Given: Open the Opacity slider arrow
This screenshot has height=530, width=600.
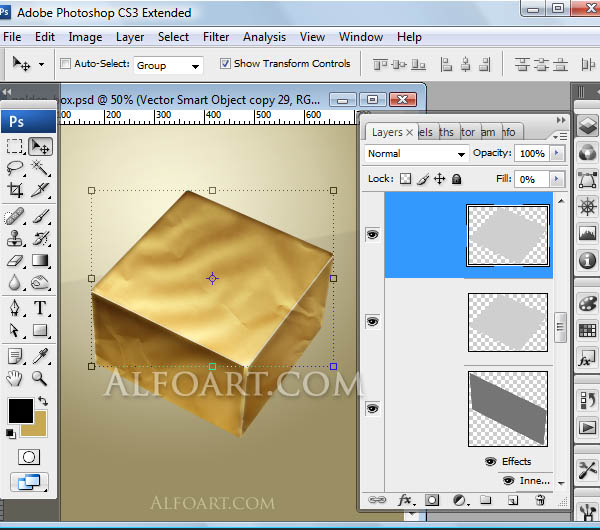Looking at the screenshot, I should [557, 153].
